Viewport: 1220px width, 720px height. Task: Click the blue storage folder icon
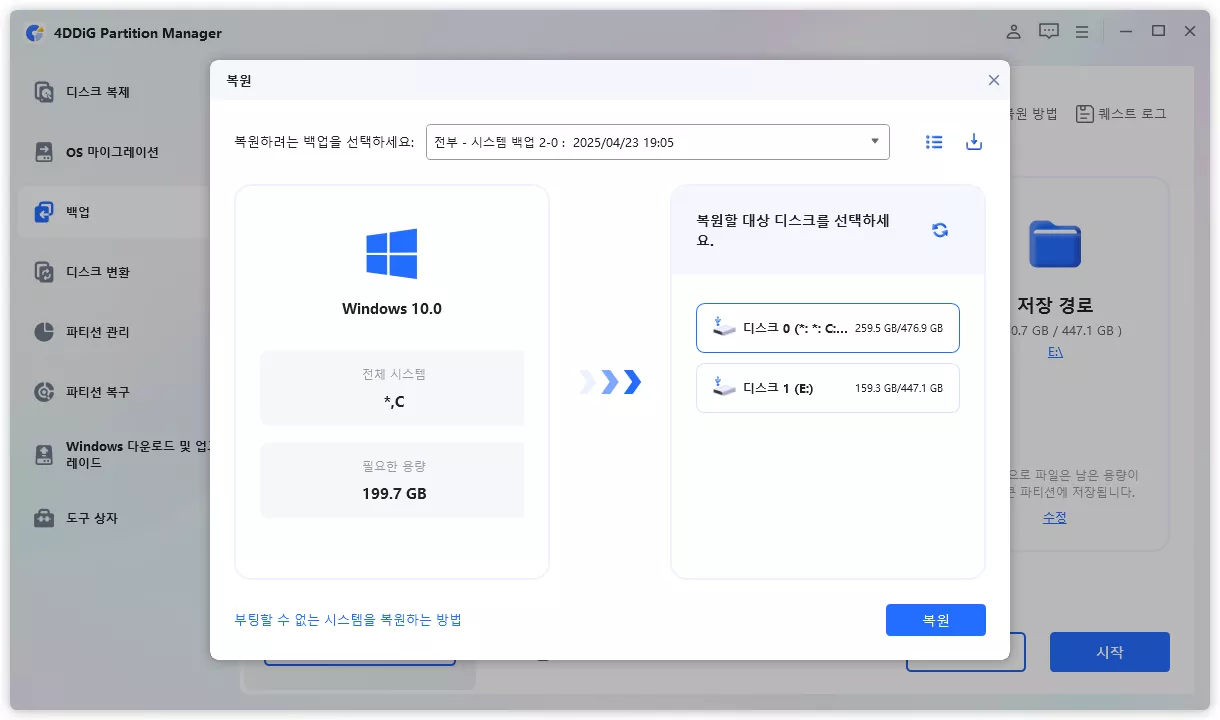[x=1055, y=244]
